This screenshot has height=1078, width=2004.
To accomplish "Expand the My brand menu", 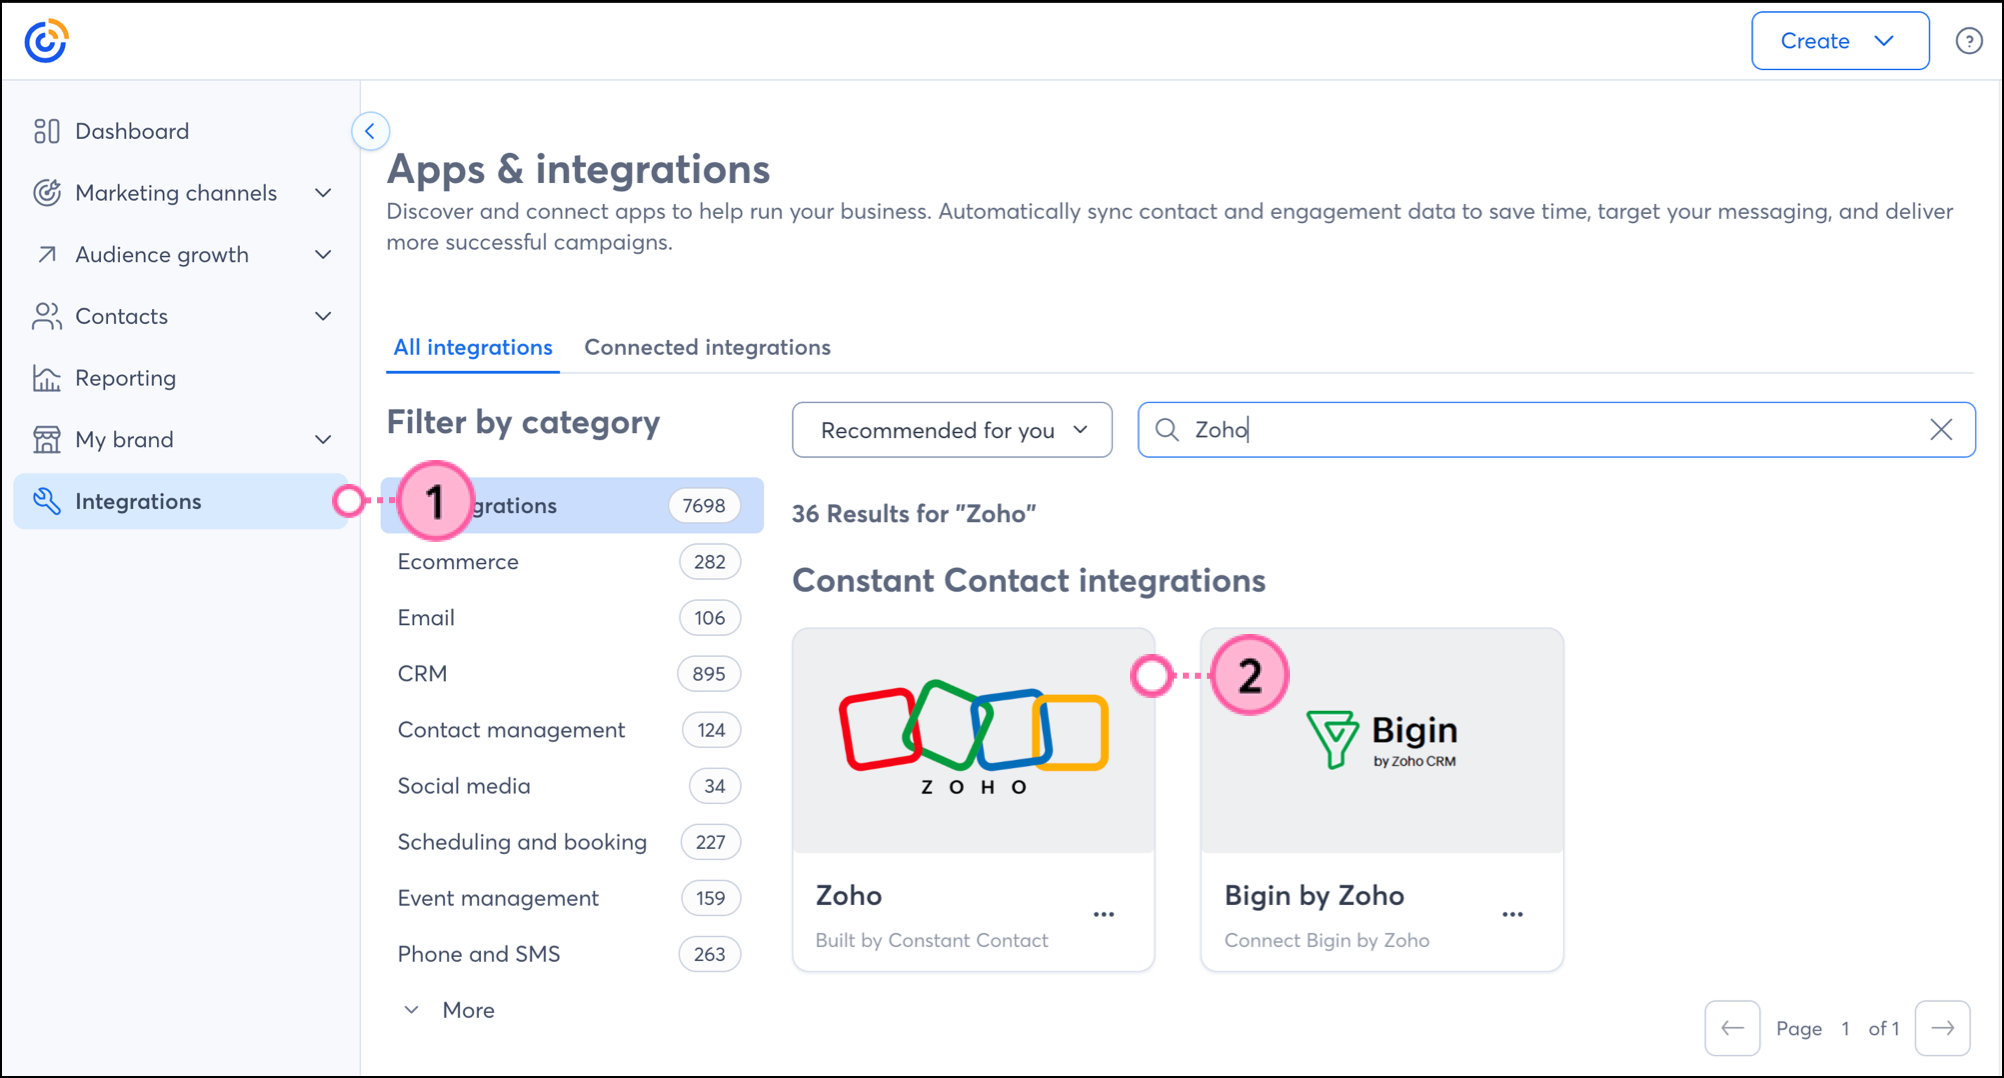I will [323, 440].
